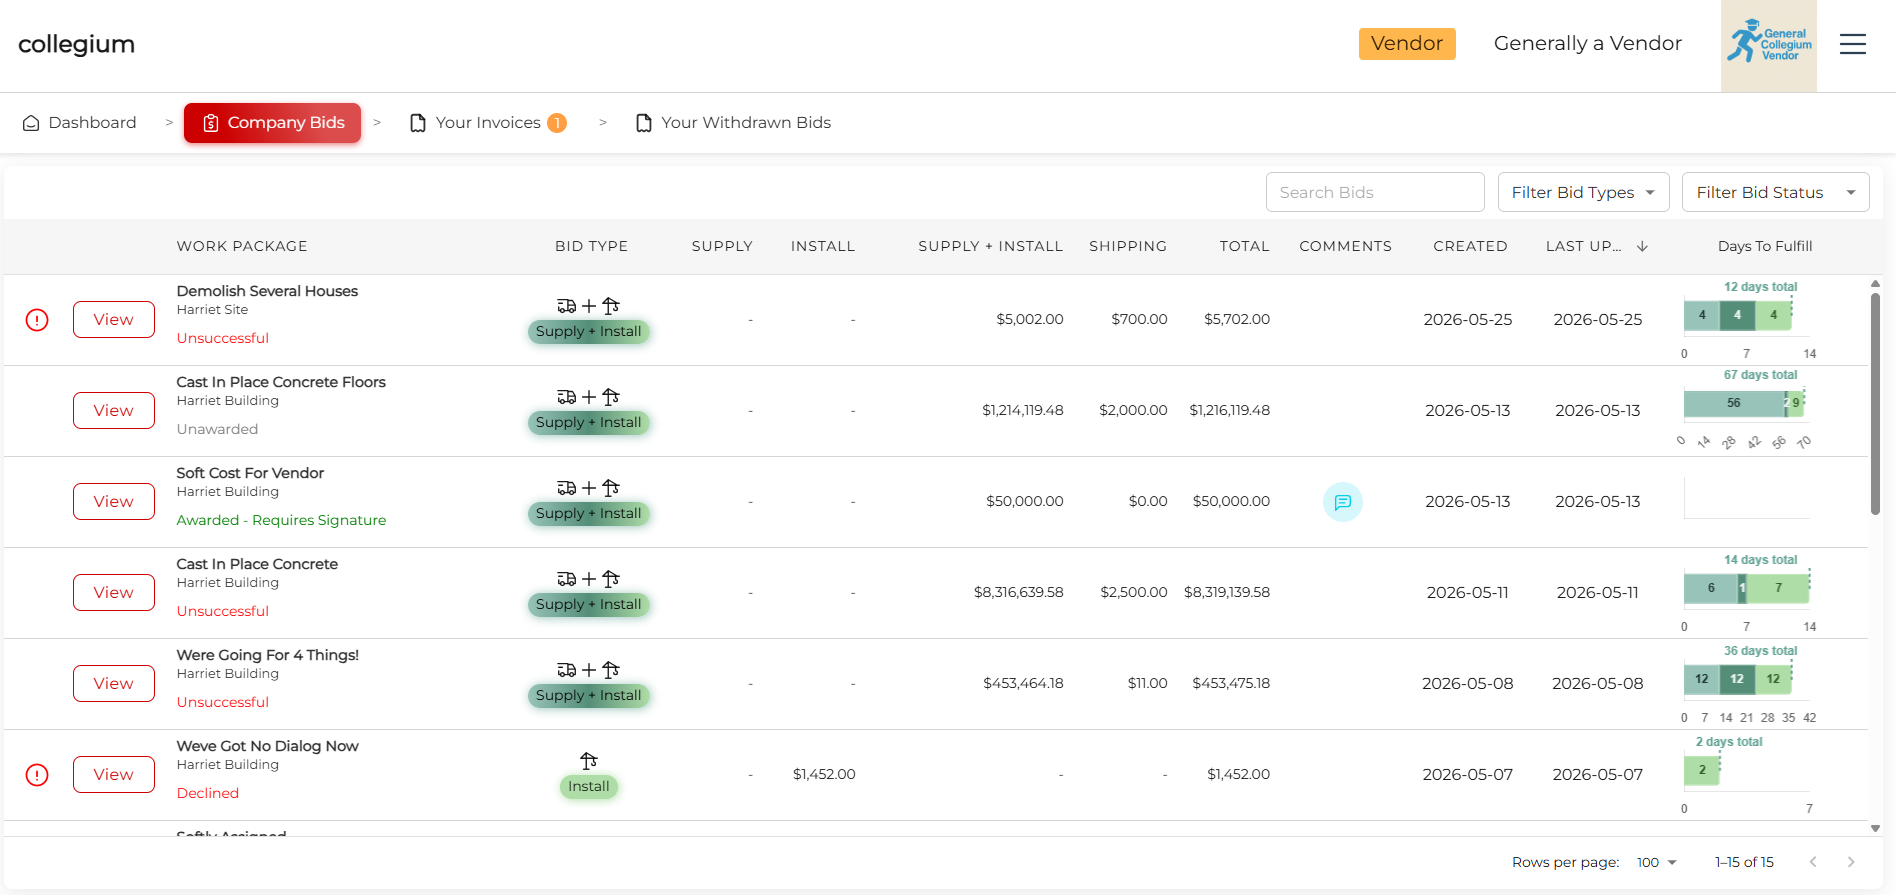Open the Your Withdrawn Bids tab
The width and height of the screenshot is (1896, 895).
point(733,123)
